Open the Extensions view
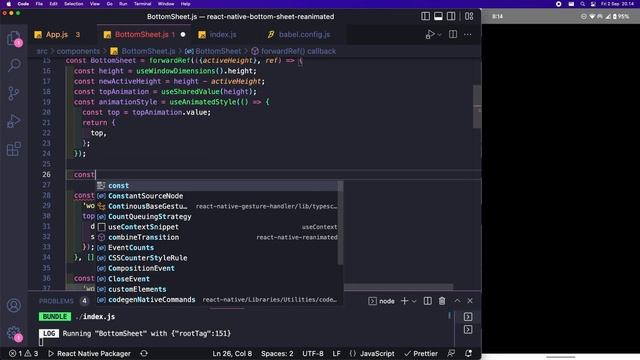Screen dimensions: 640x360 14,149
